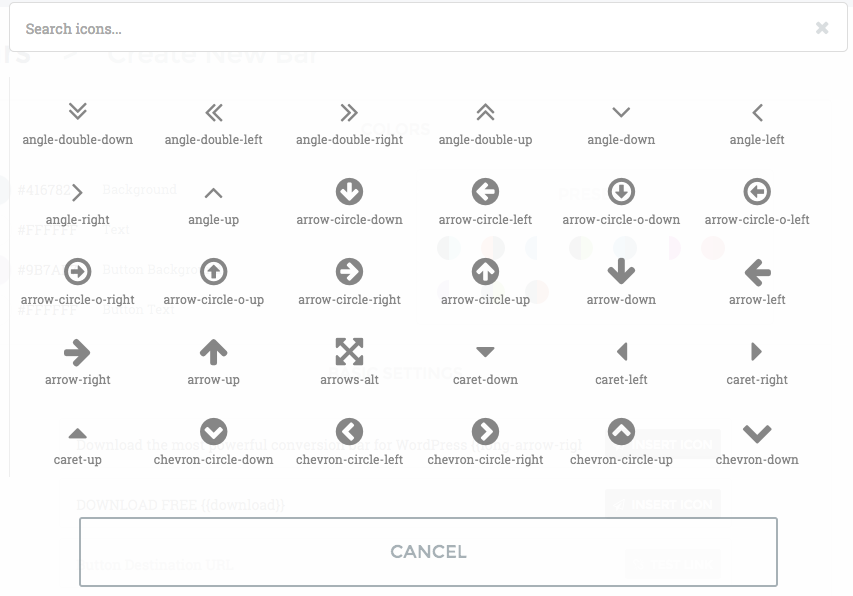
Task: Select the angle-double-down icon
Action: click(x=77, y=112)
